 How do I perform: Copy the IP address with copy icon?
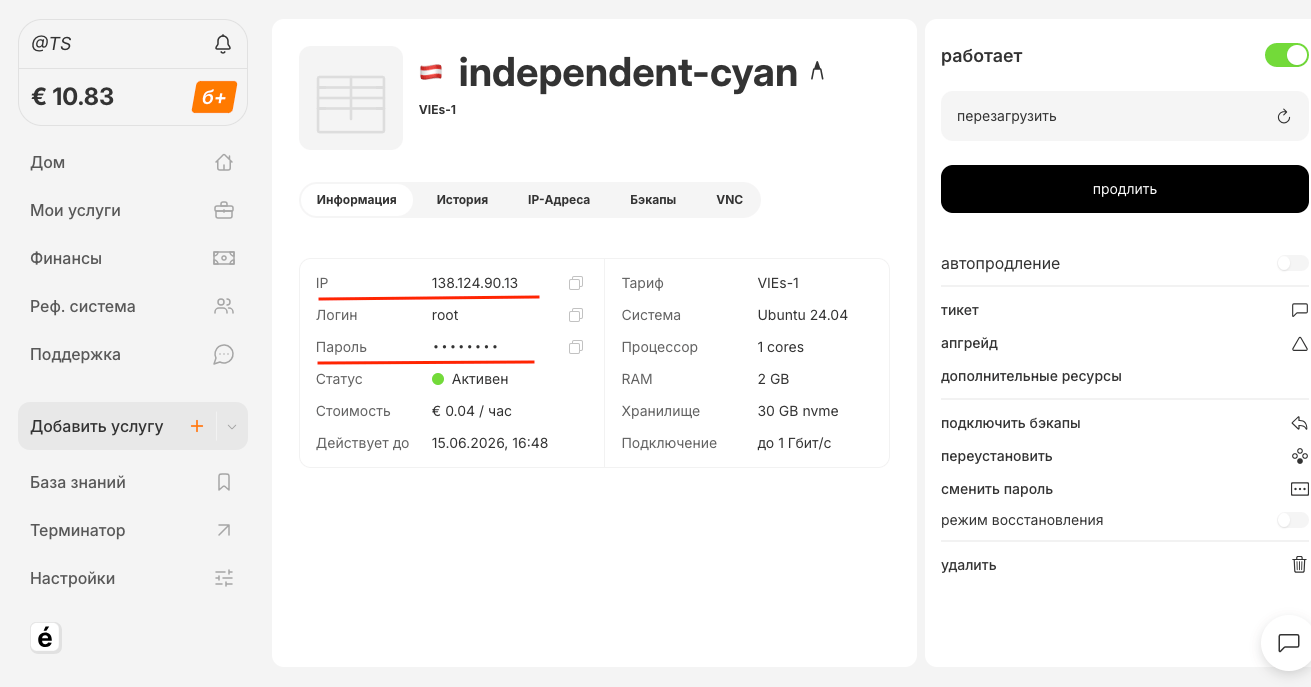[x=575, y=283]
